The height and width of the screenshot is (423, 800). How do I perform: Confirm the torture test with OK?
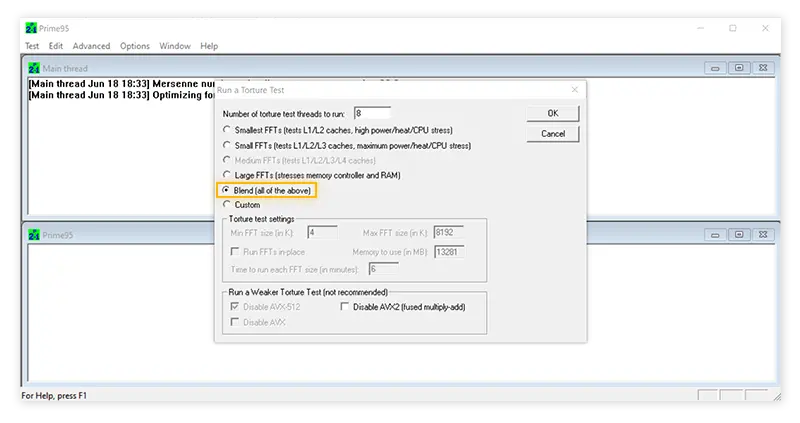pyautogui.click(x=553, y=113)
